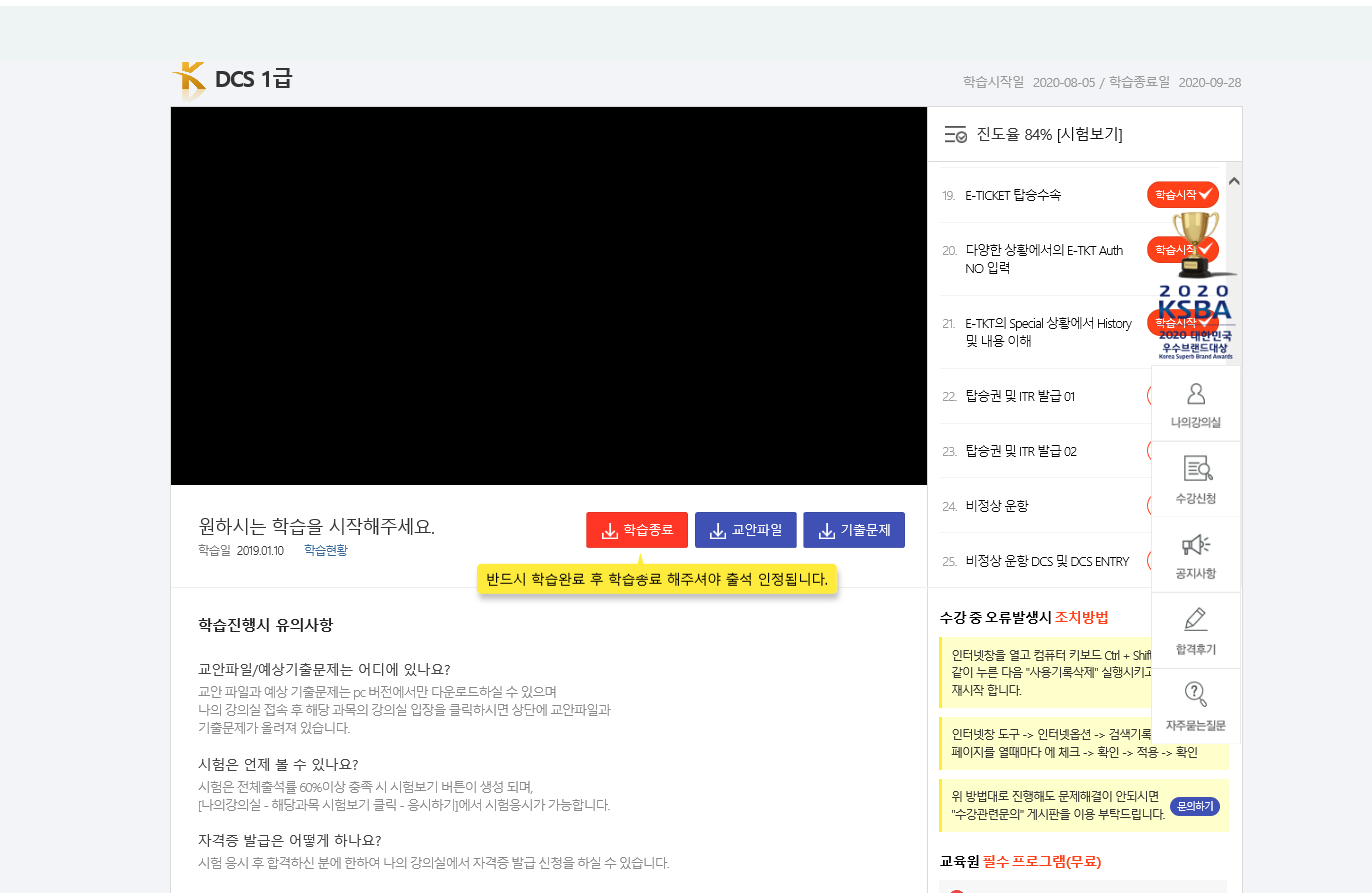Start lesson 19 E-TICKET 탑승수속
The width and height of the screenshot is (1372, 893).
pos(1182,195)
